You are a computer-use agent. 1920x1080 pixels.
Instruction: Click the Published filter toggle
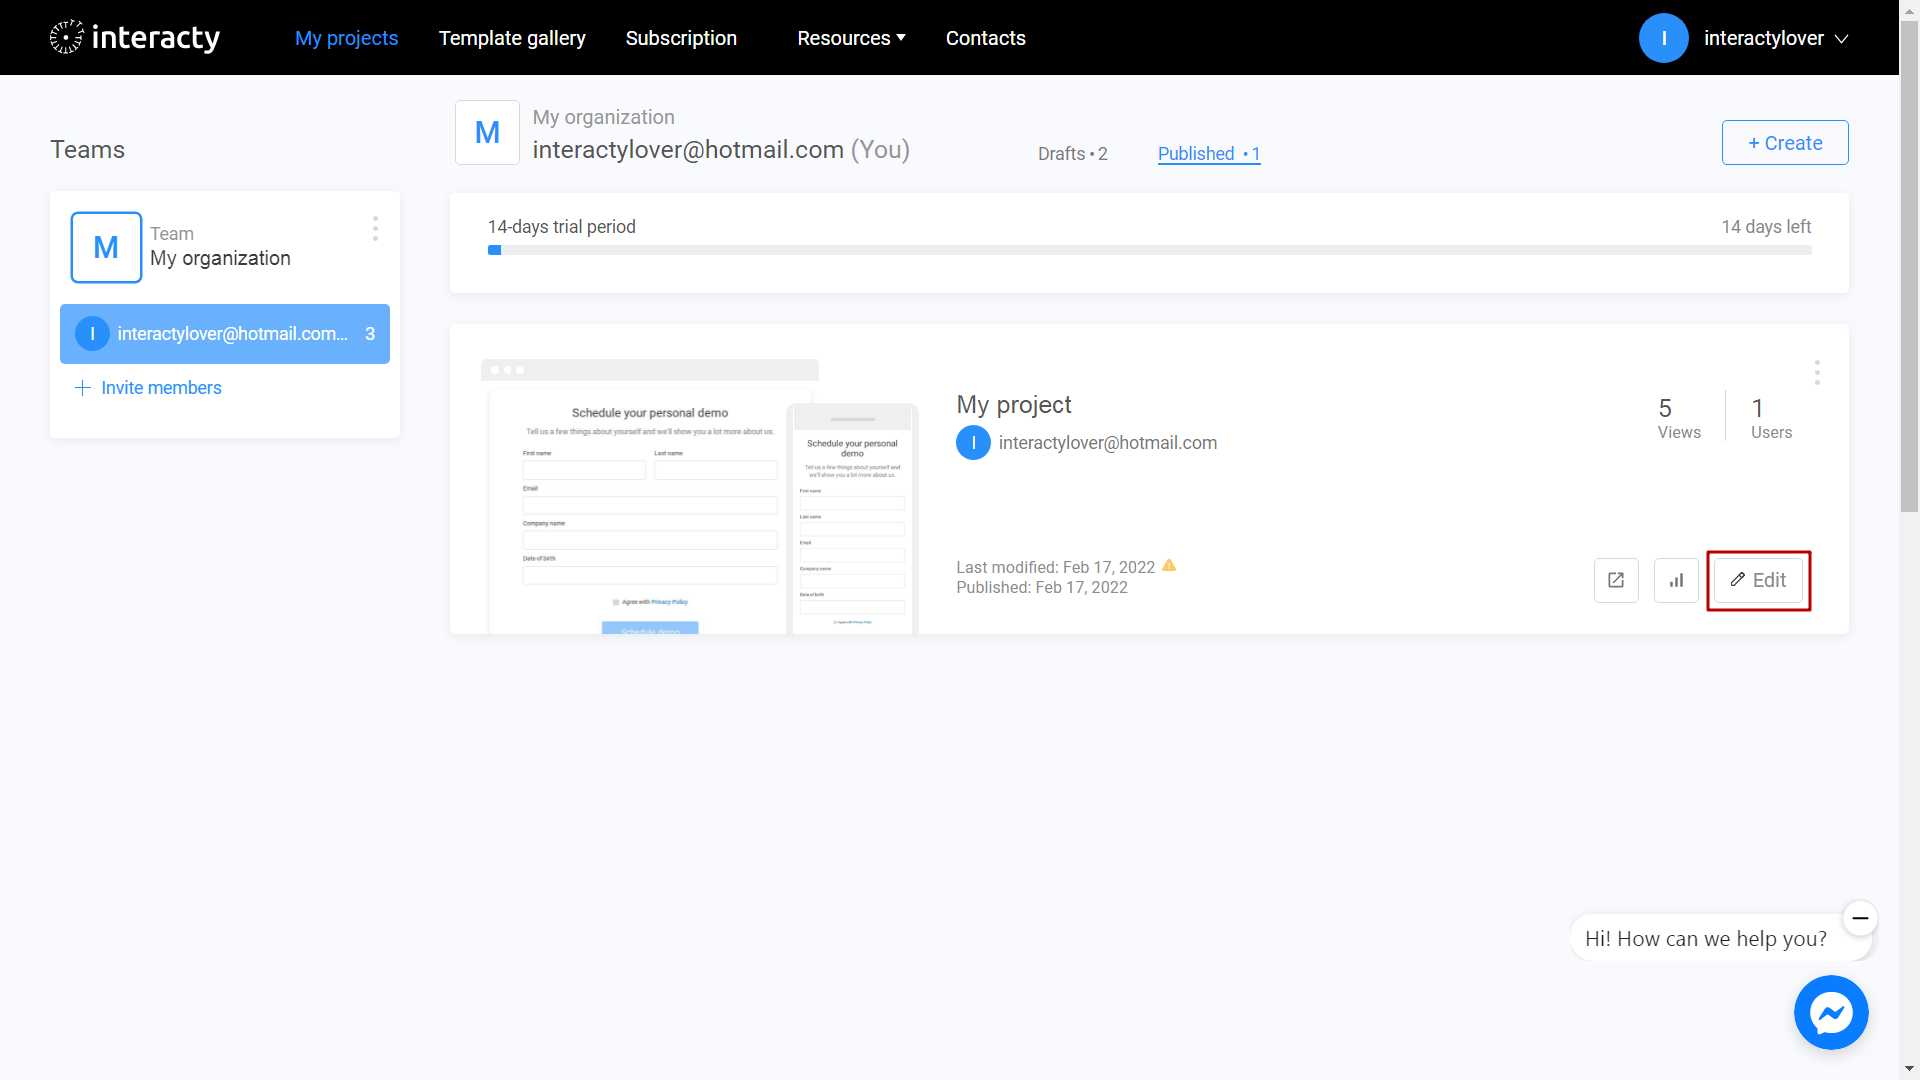[1207, 152]
